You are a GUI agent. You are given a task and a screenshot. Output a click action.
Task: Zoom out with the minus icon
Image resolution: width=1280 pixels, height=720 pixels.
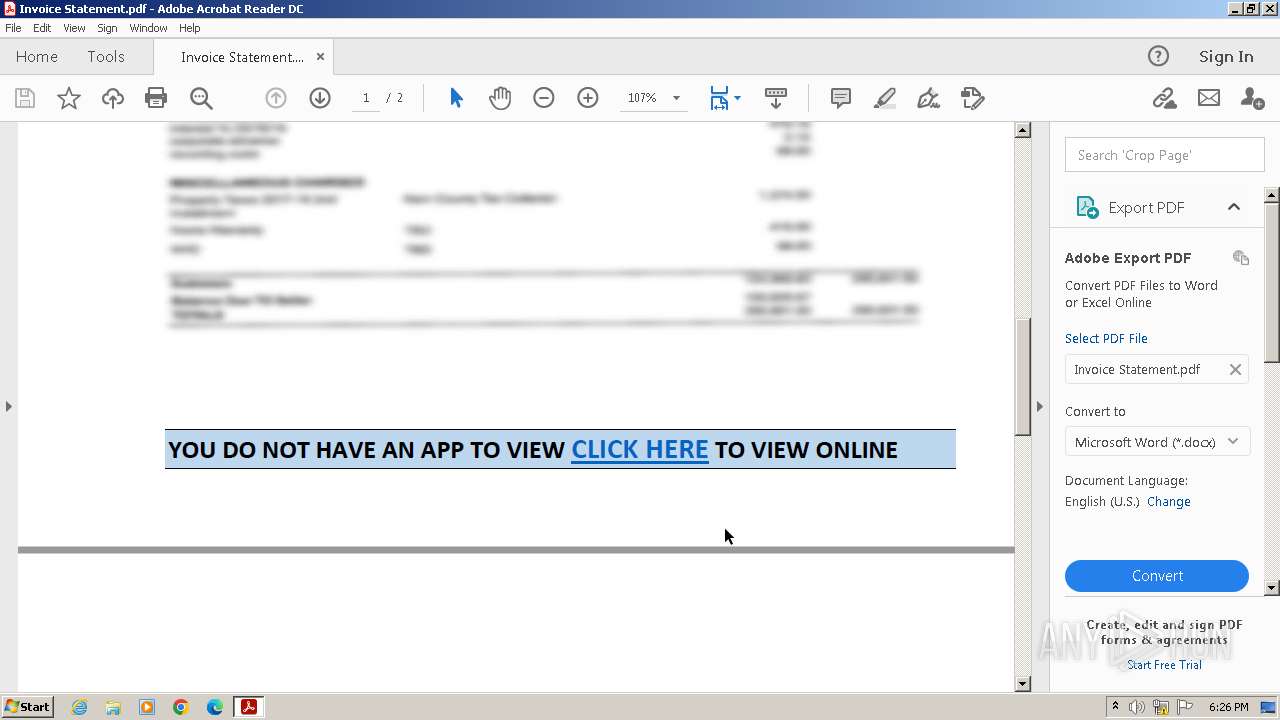pyautogui.click(x=544, y=98)
